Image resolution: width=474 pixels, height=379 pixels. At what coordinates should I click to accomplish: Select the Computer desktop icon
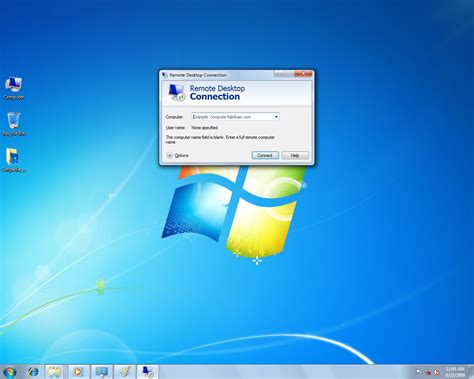point(14,88)
